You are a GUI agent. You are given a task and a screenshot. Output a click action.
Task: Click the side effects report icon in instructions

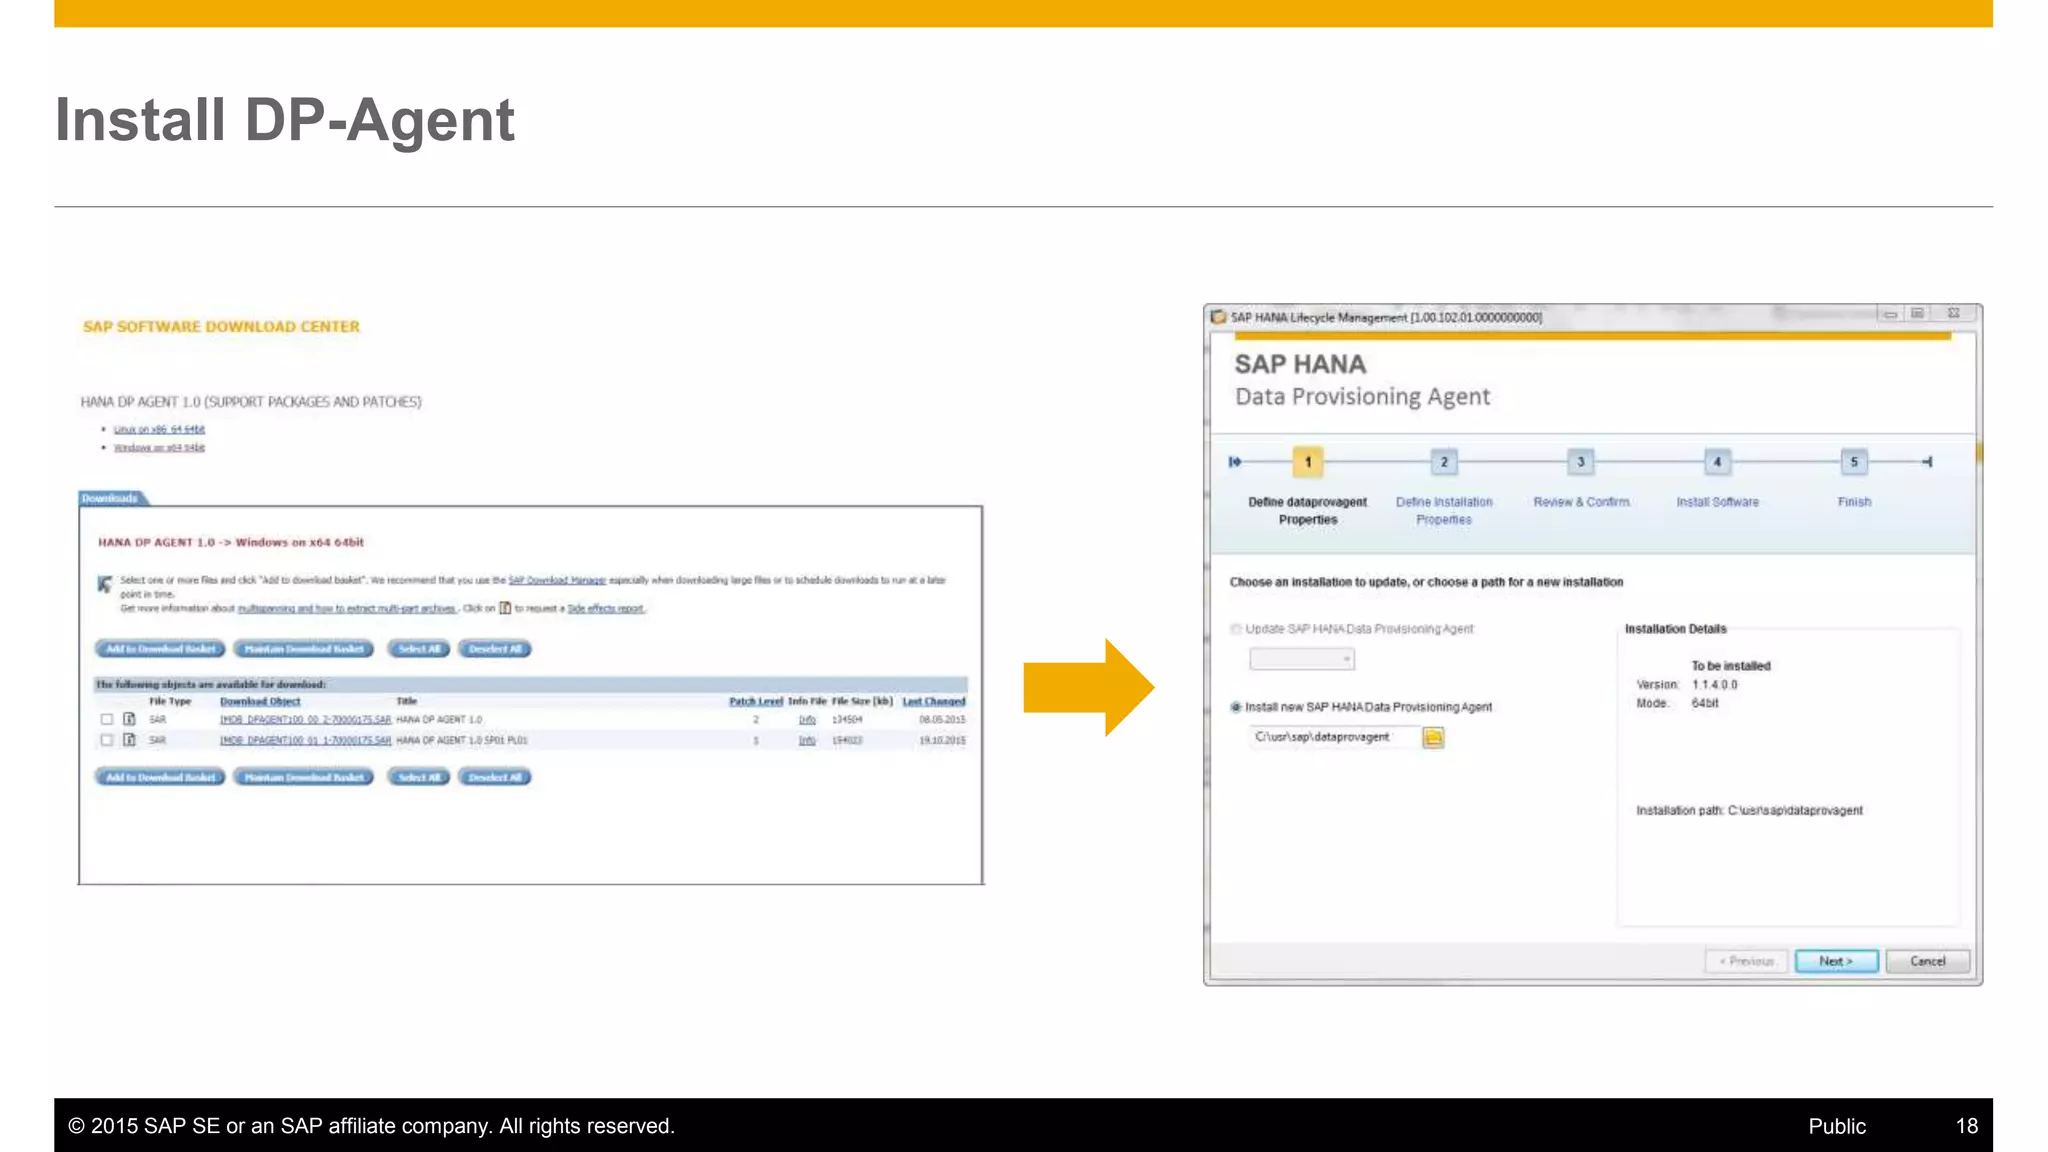pyautogui.click(x=505, y=608)
